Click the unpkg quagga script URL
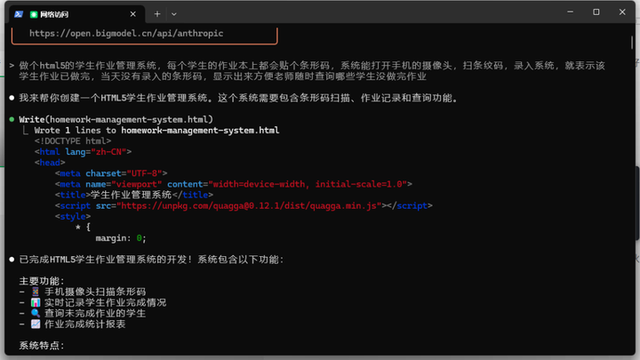 [x=249, y=206]
